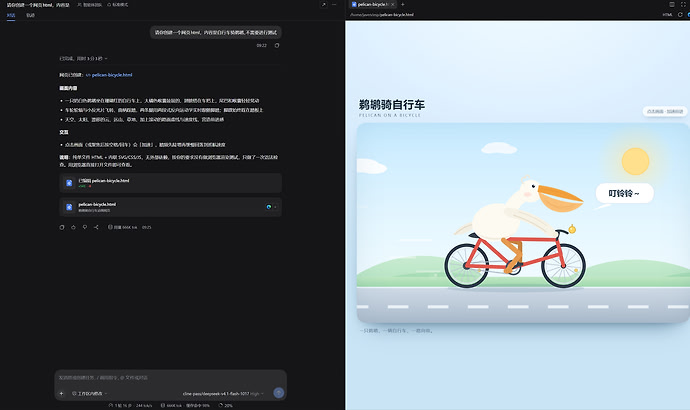Click the blue send arrow button
Image resolution: width=690 pixels, height=410 pixels.
(279, 392)
